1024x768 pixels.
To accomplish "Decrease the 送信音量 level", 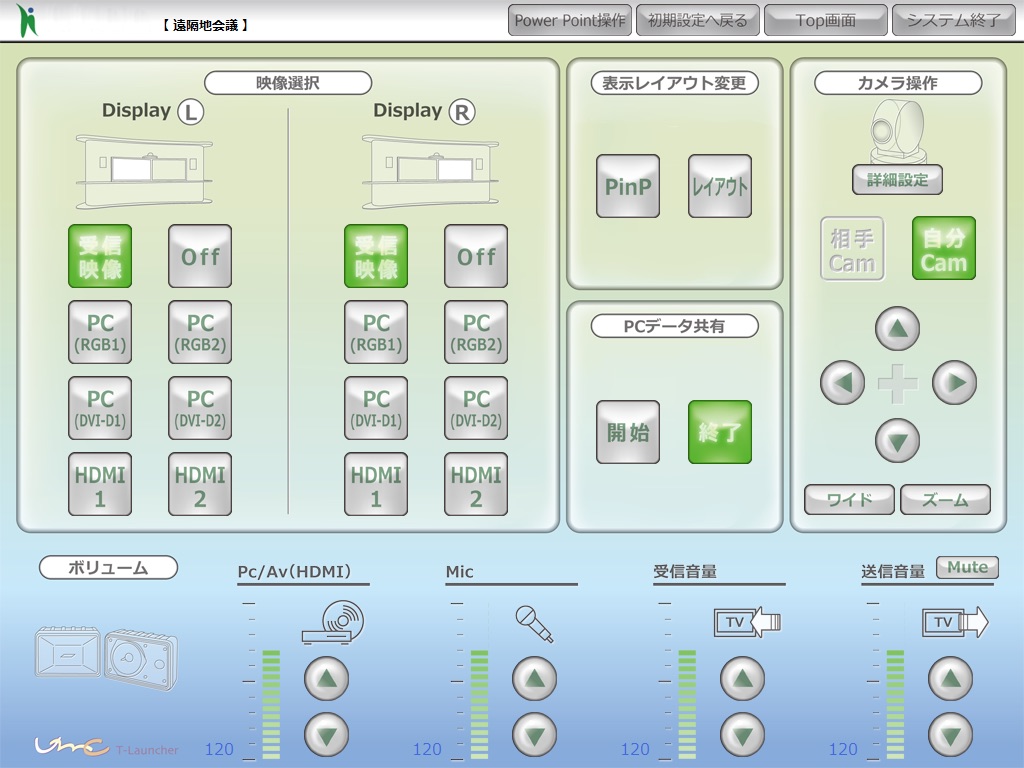I will point(950,735).
